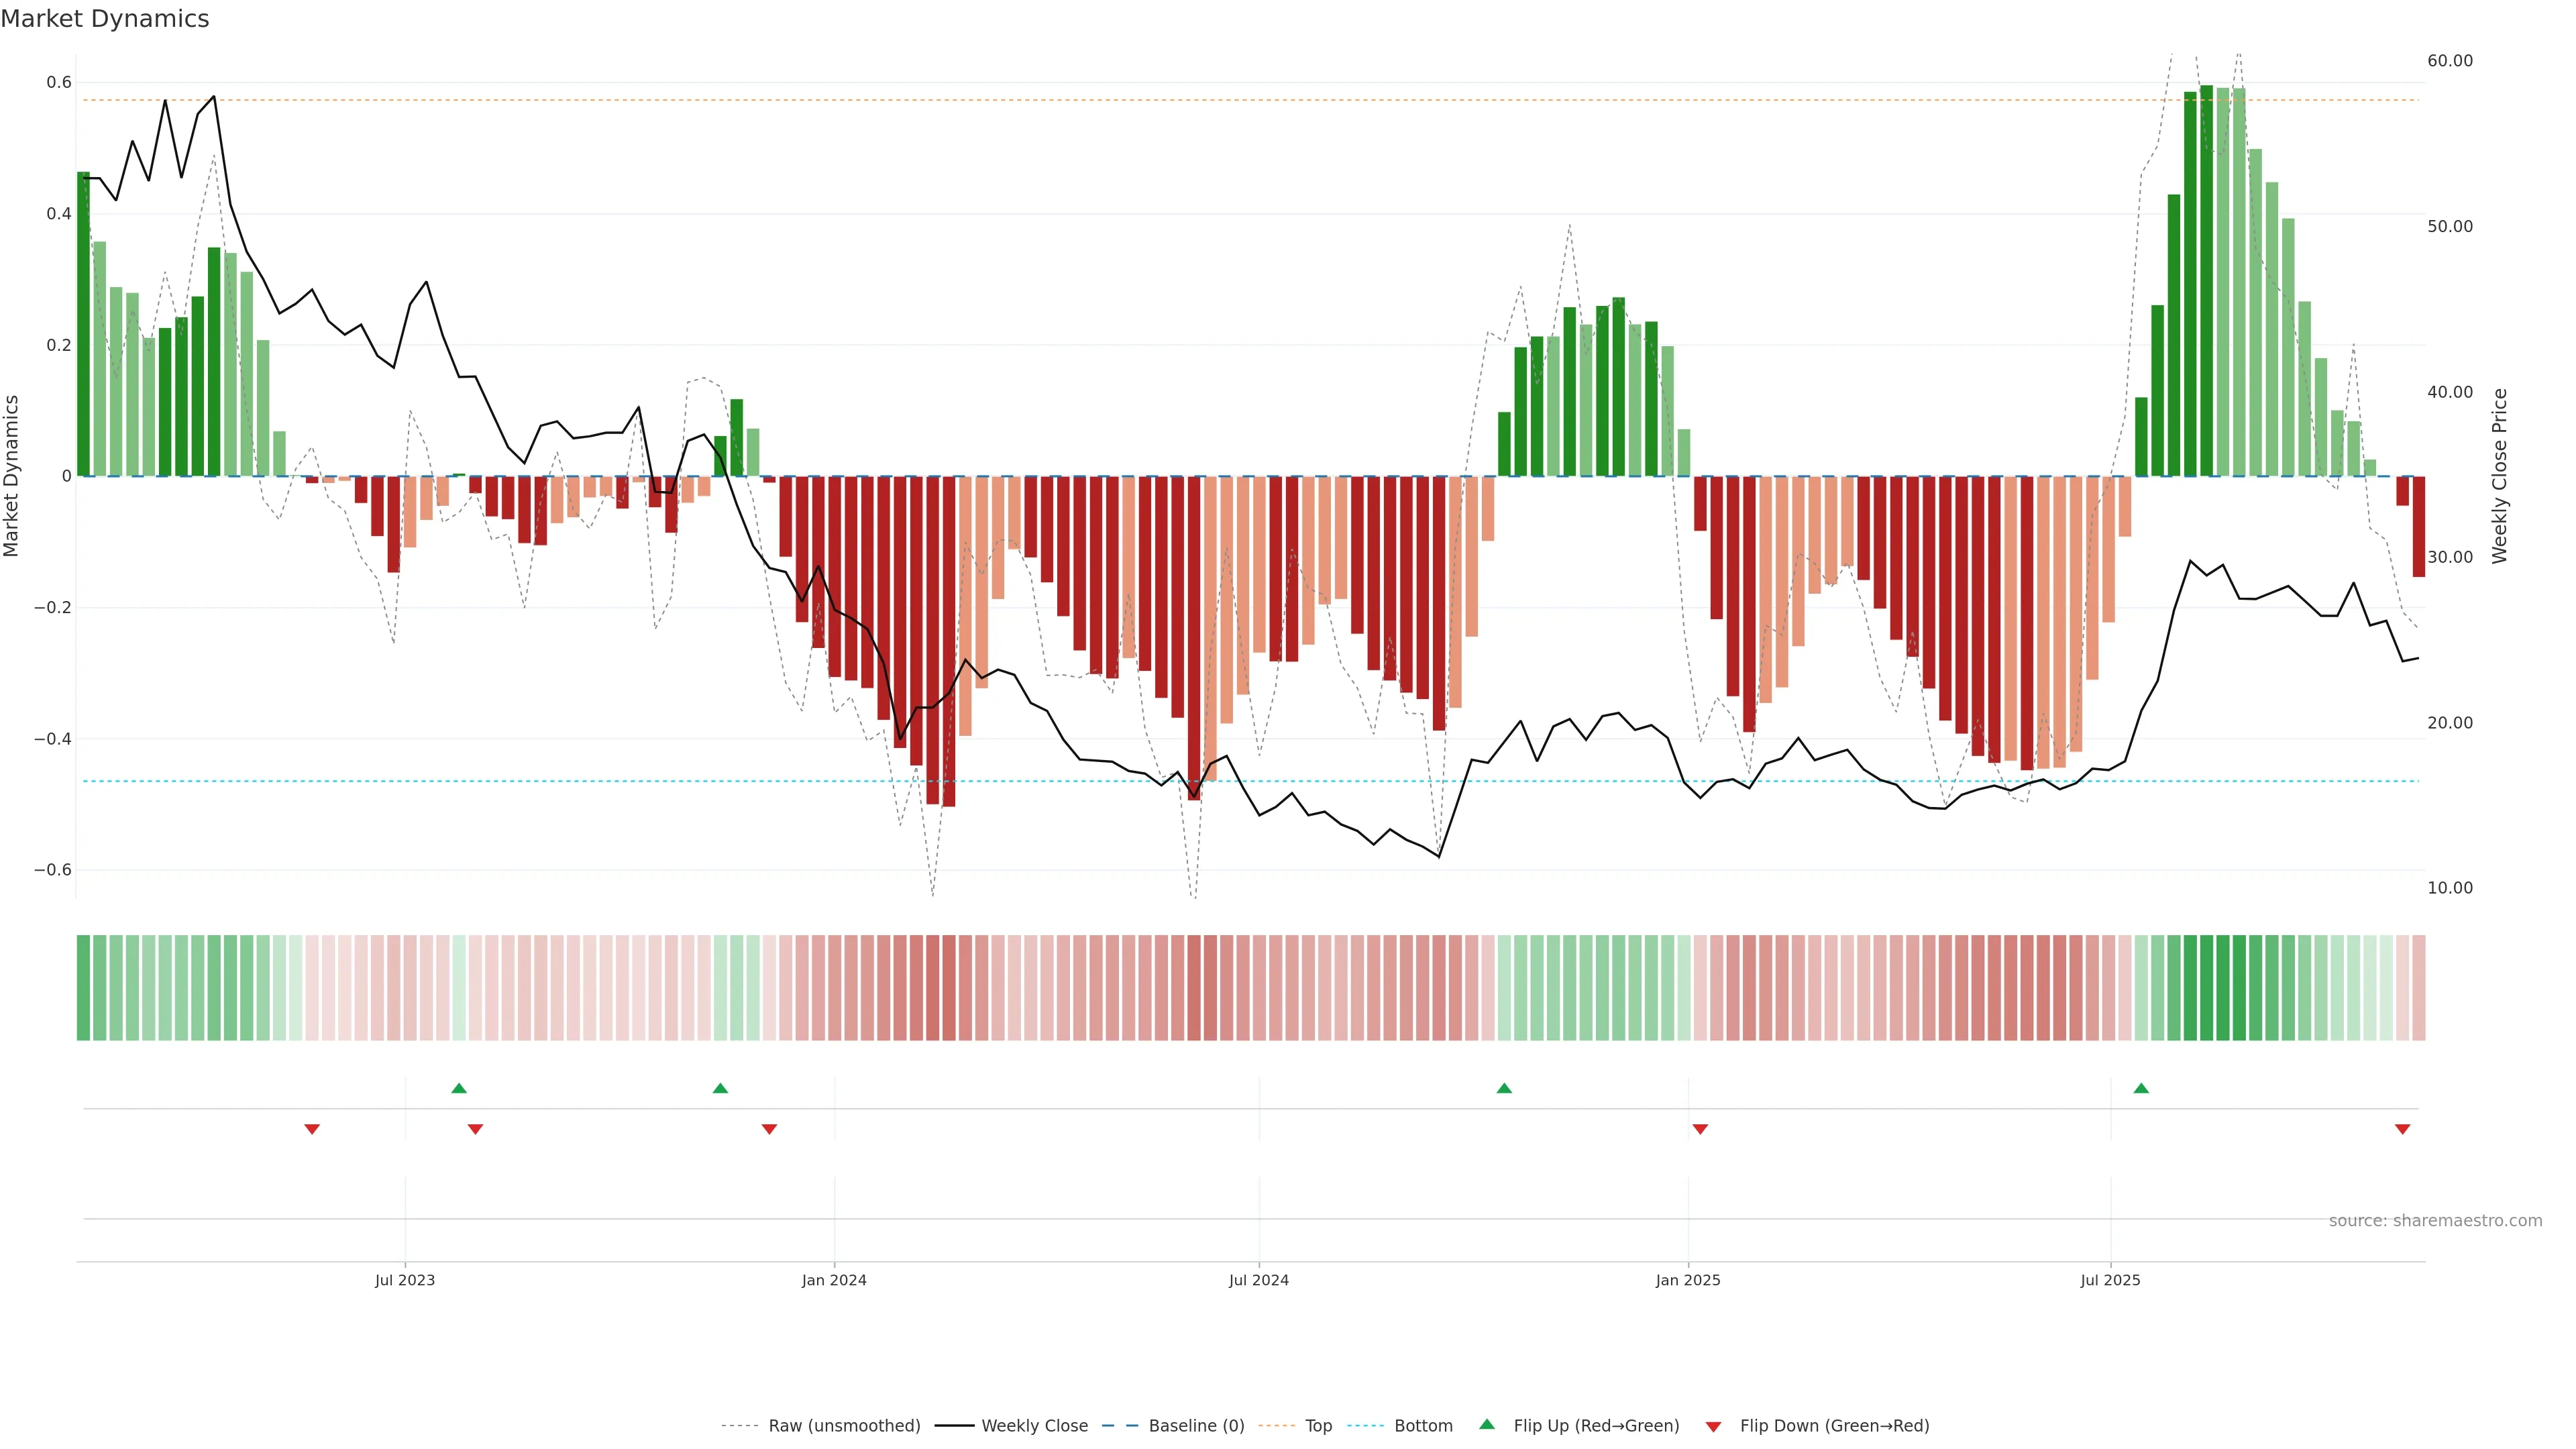Click the green flip-up marker near July 2025
Screen dimensions: 2576x1449
(2141, 1088)
